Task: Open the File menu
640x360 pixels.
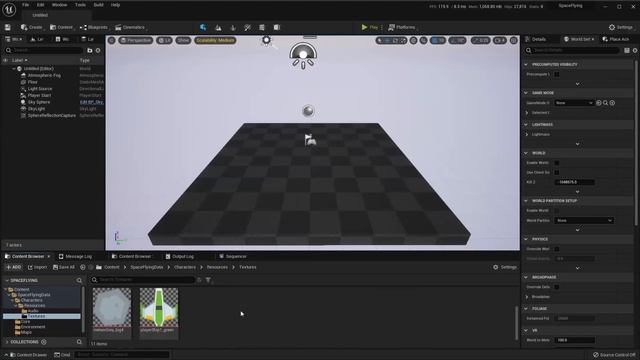Action: 26,5
